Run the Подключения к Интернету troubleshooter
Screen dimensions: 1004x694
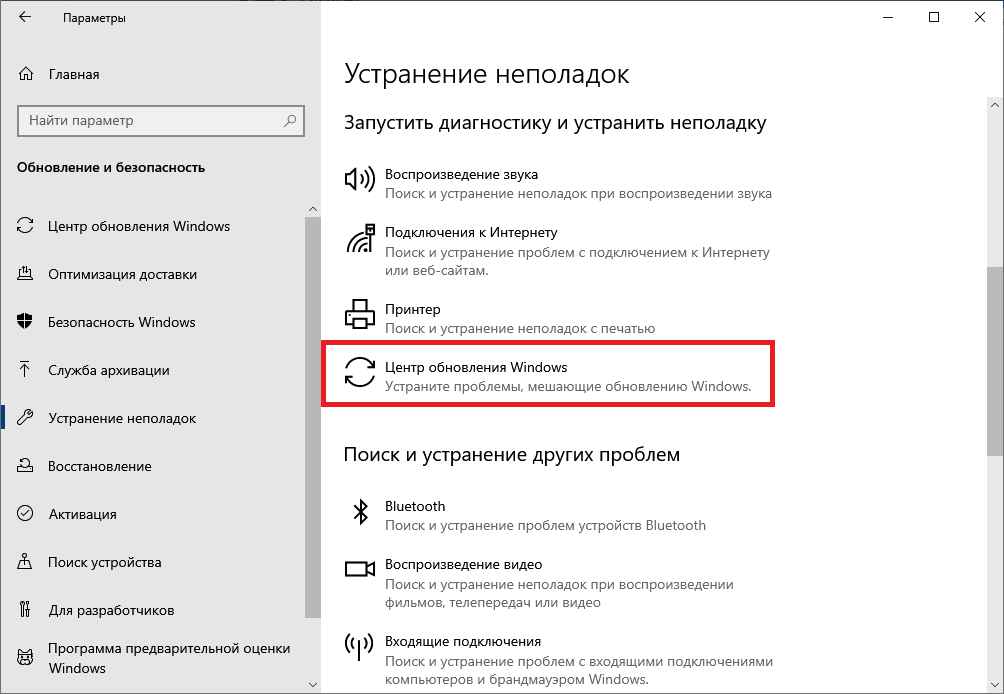pos(558,251)
